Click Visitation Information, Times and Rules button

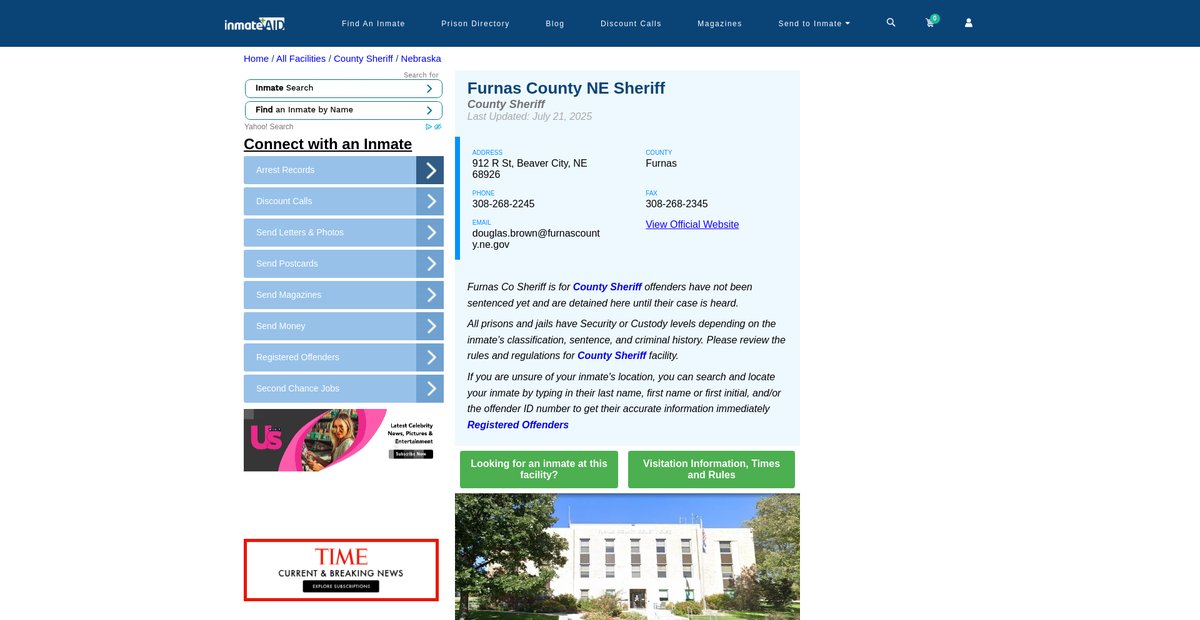click(x=711, y=470)
